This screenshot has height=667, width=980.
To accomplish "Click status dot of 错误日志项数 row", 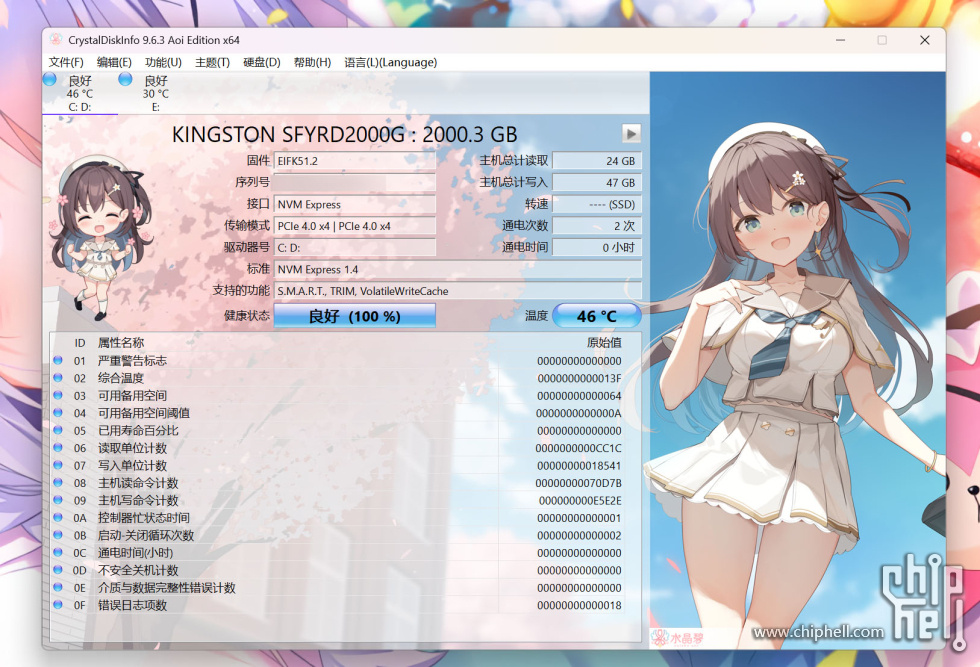I will (58, 605).
